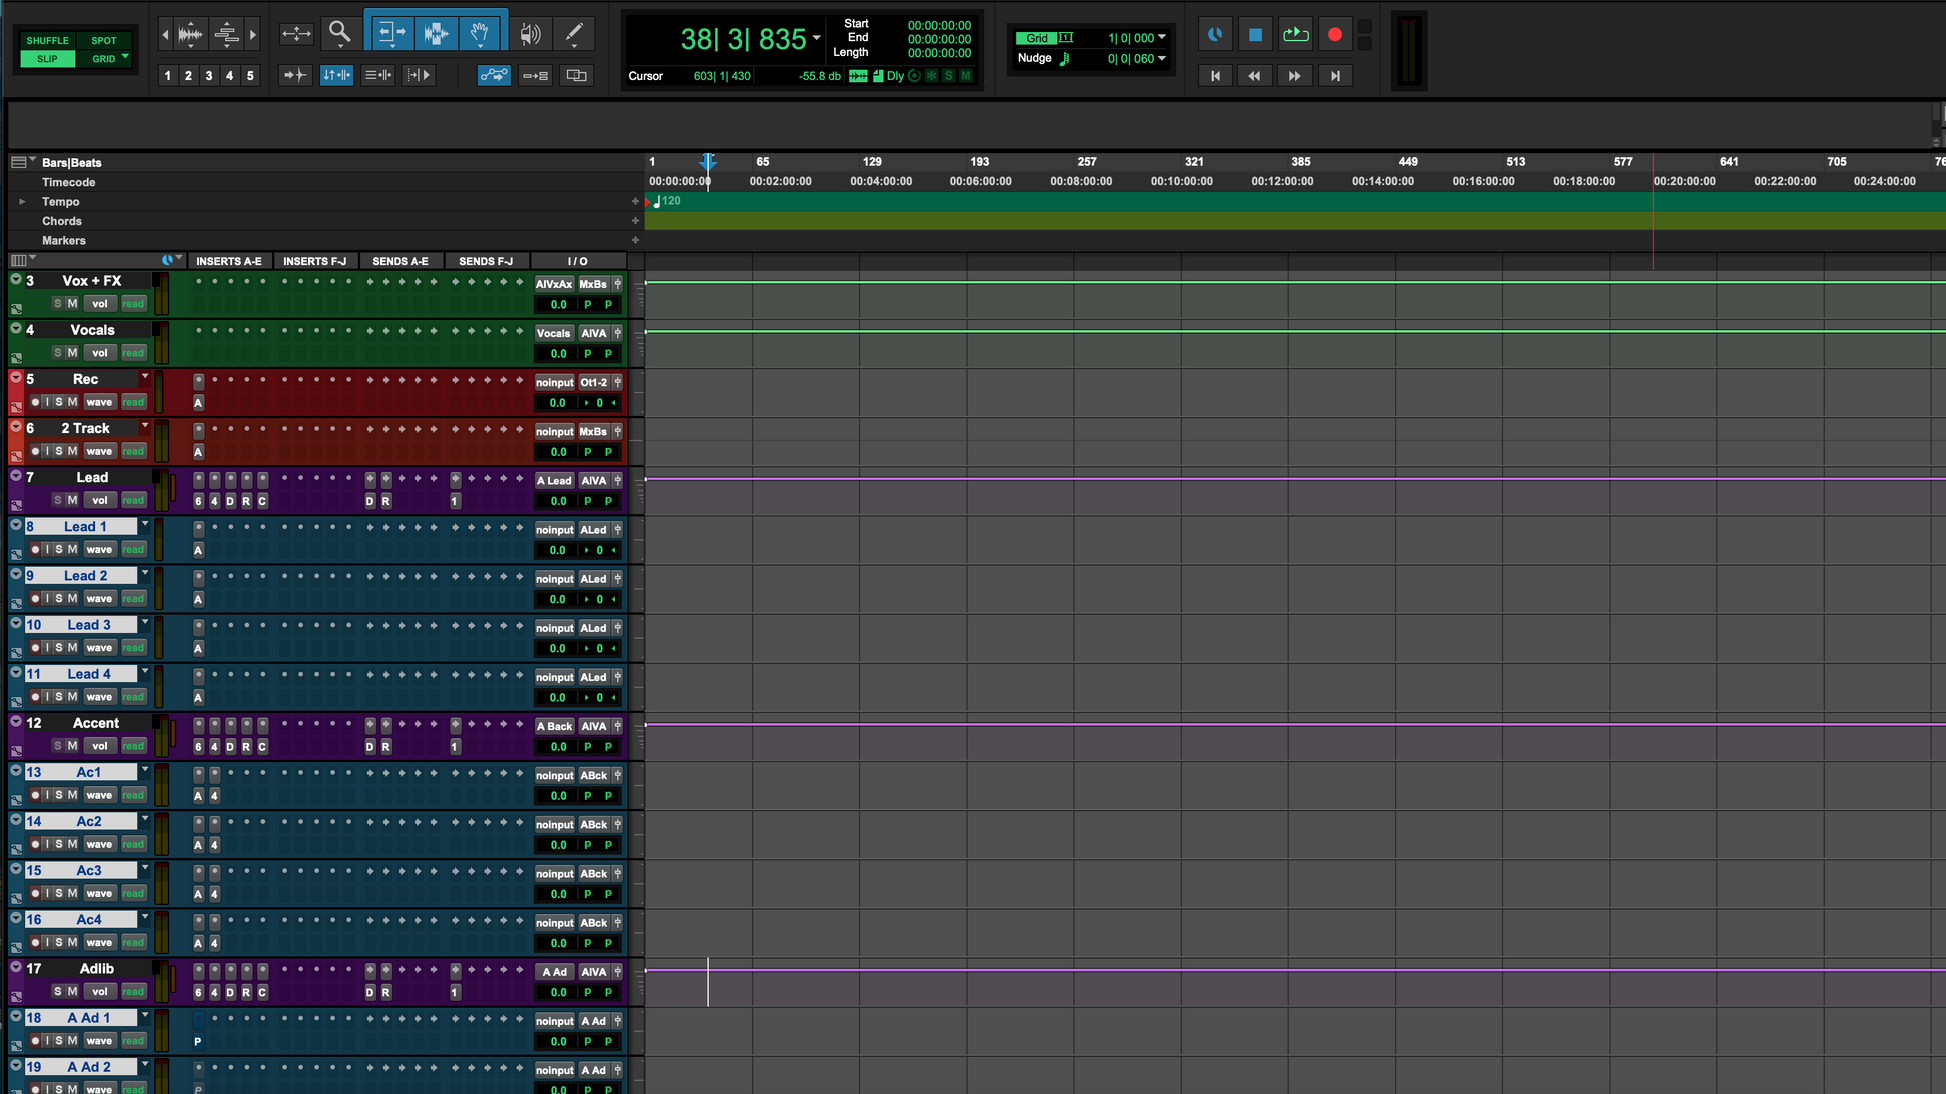Toggle loop playback button
Screen dimensions: 1946x1094
click(x=1295, y=34)
